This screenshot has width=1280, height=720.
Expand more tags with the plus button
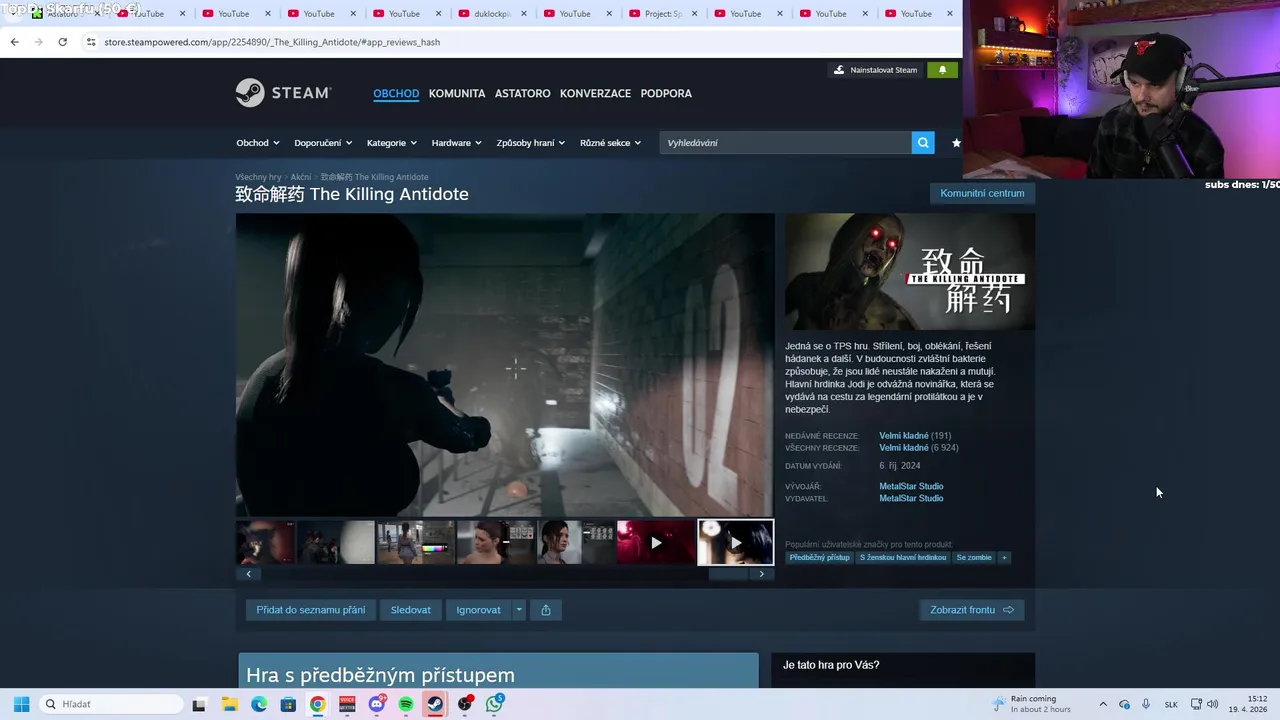[1004, 557]
